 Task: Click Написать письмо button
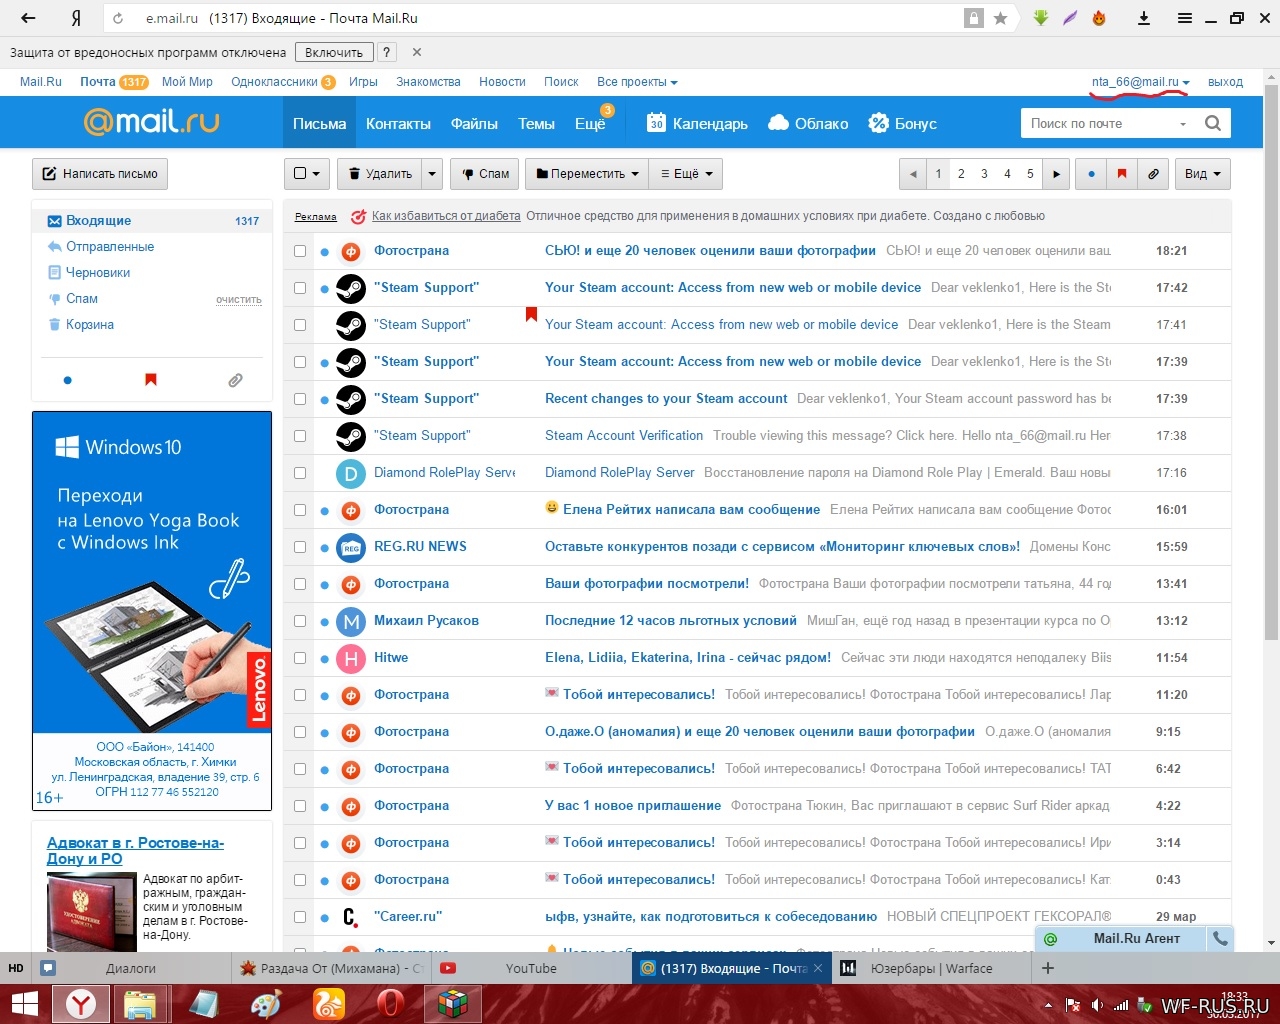pos(99,174)
